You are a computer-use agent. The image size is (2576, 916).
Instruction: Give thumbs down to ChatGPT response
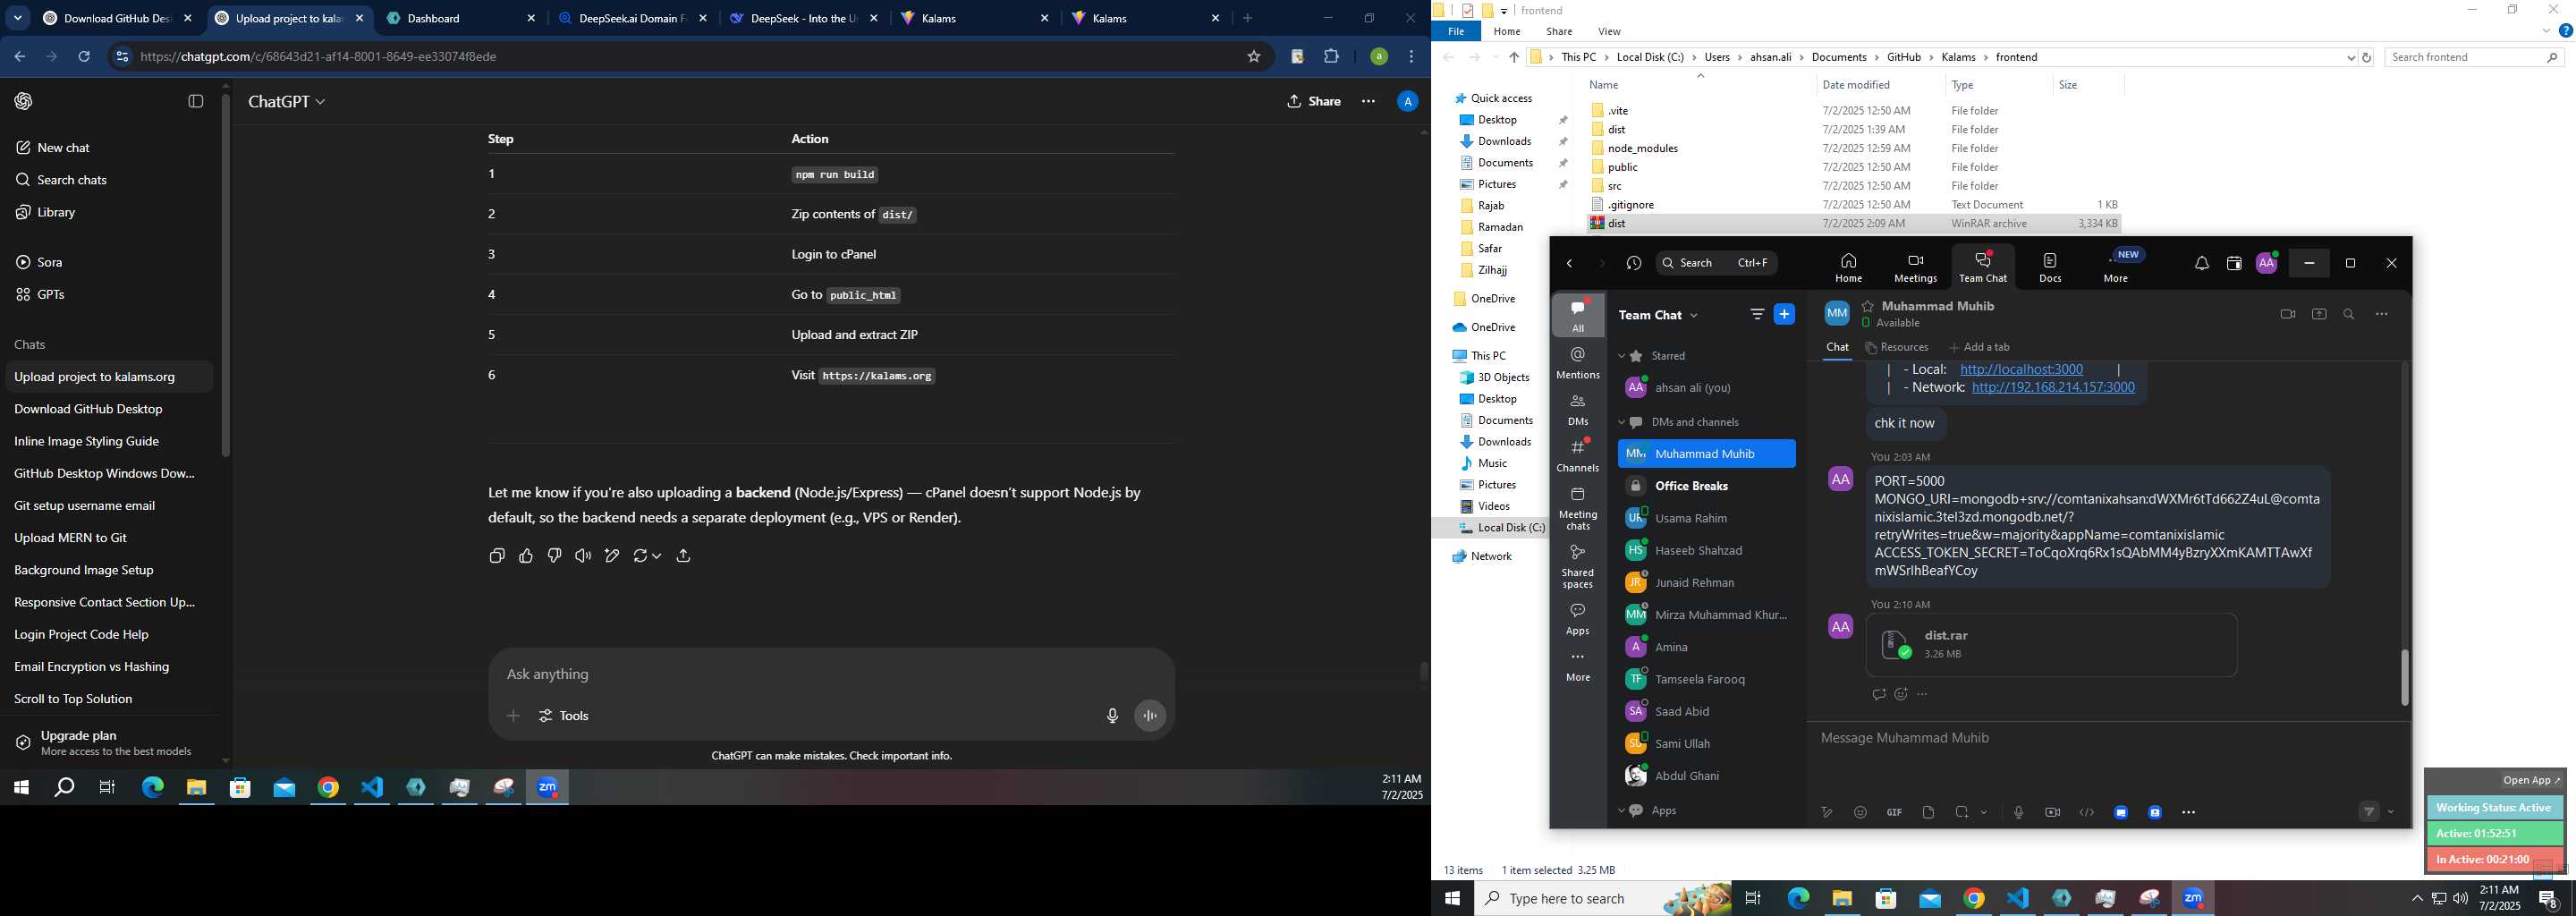coord(554,556)
